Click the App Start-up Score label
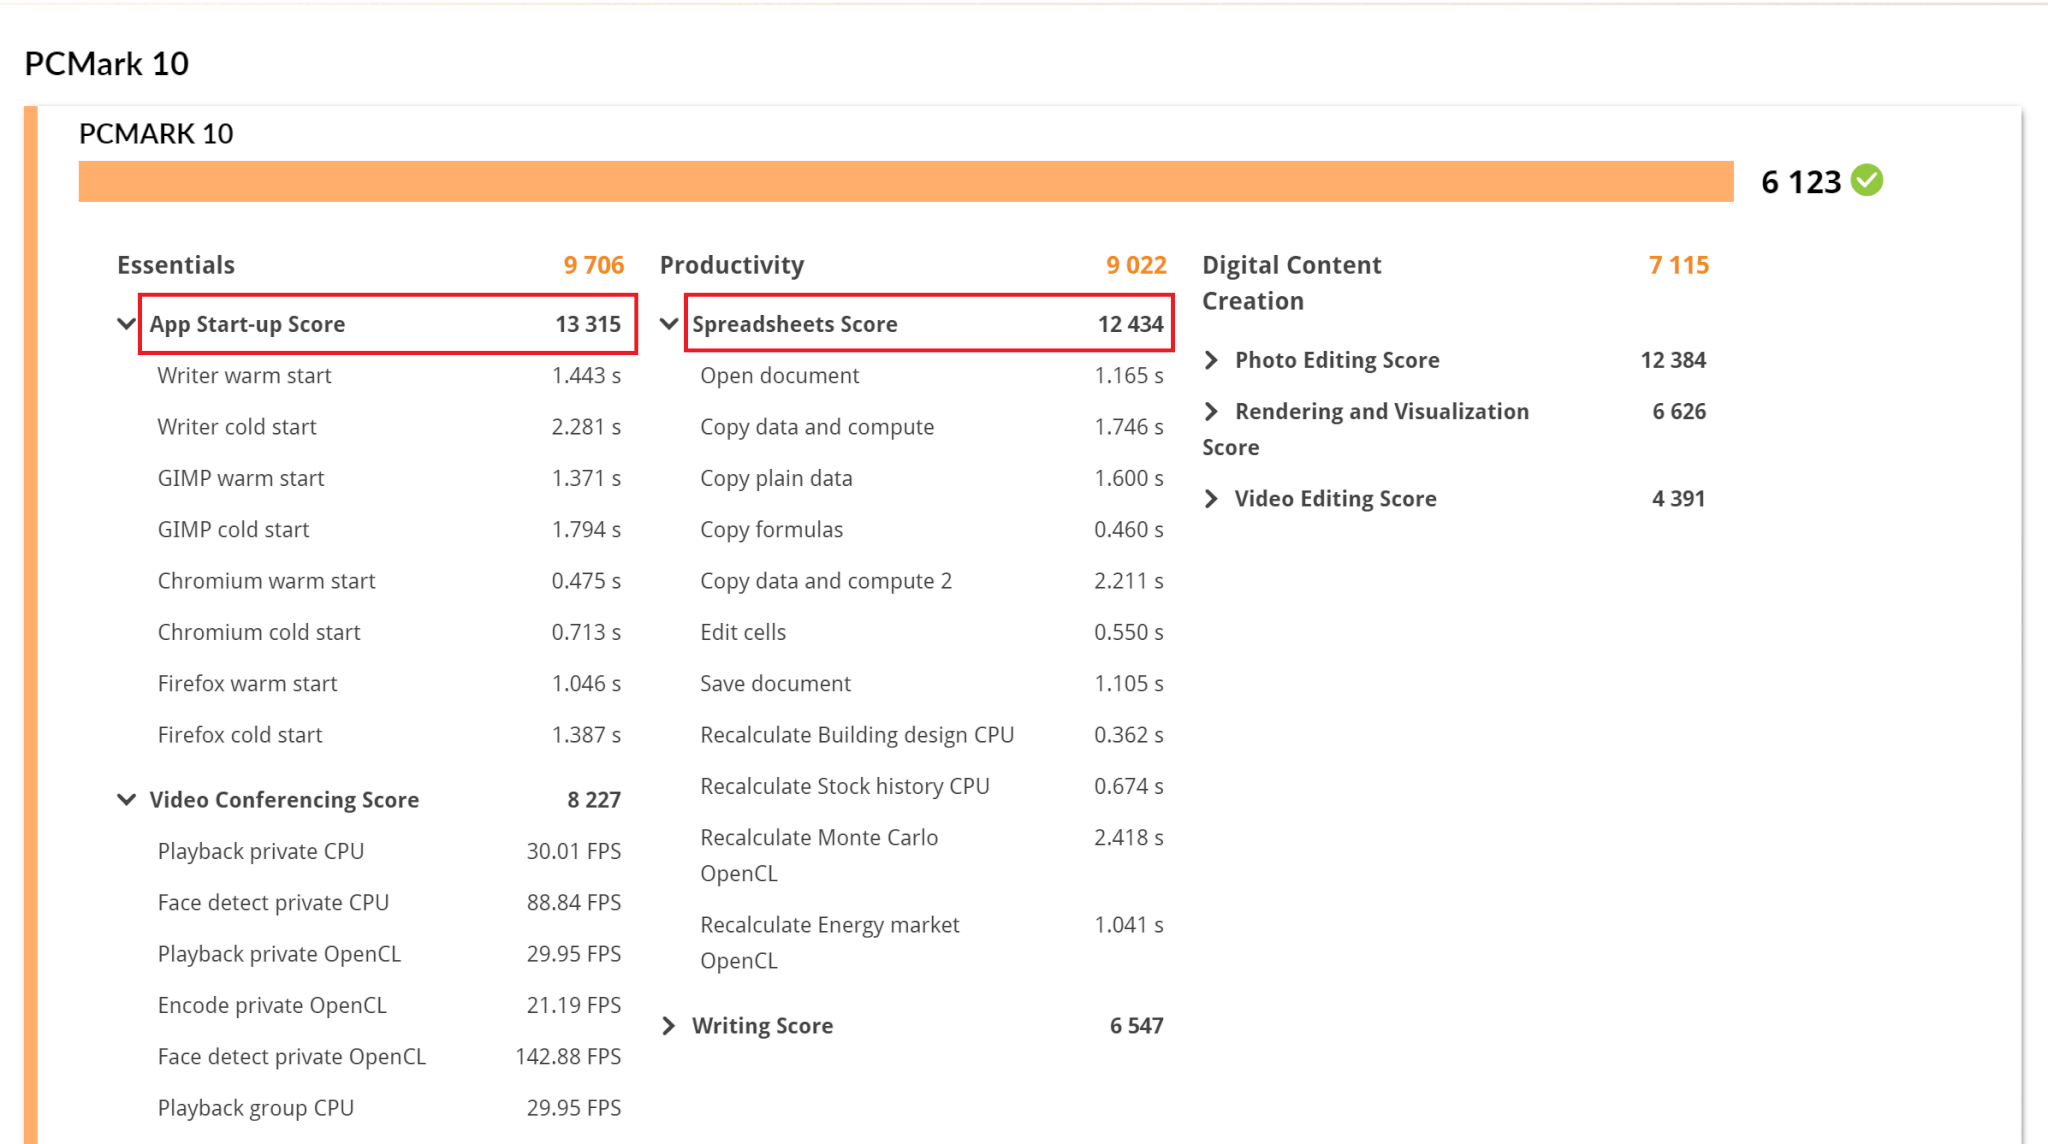The image size is (2048, 1144). click(x=247, y=324)
